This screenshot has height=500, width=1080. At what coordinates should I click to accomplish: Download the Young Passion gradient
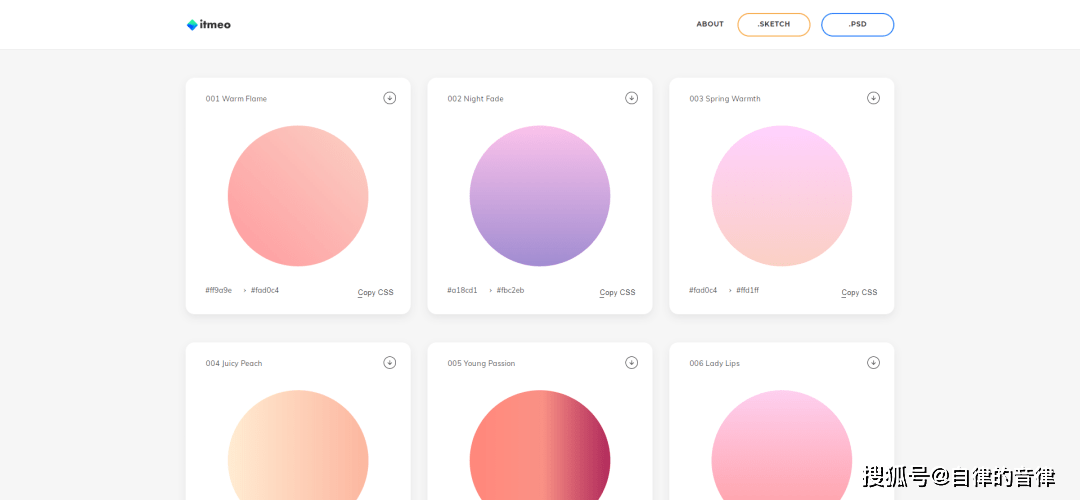click(632, 362)
